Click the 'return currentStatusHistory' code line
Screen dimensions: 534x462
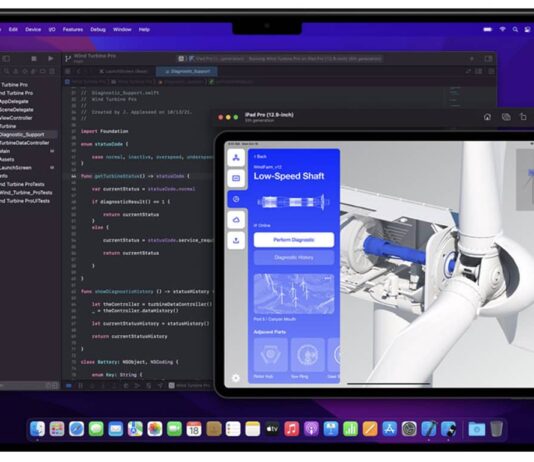click(x=129, y=336)
